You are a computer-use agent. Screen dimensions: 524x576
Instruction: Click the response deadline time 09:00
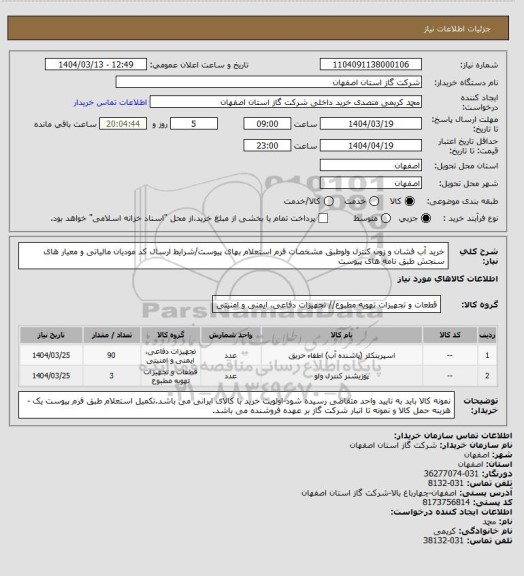pos(267,124)
